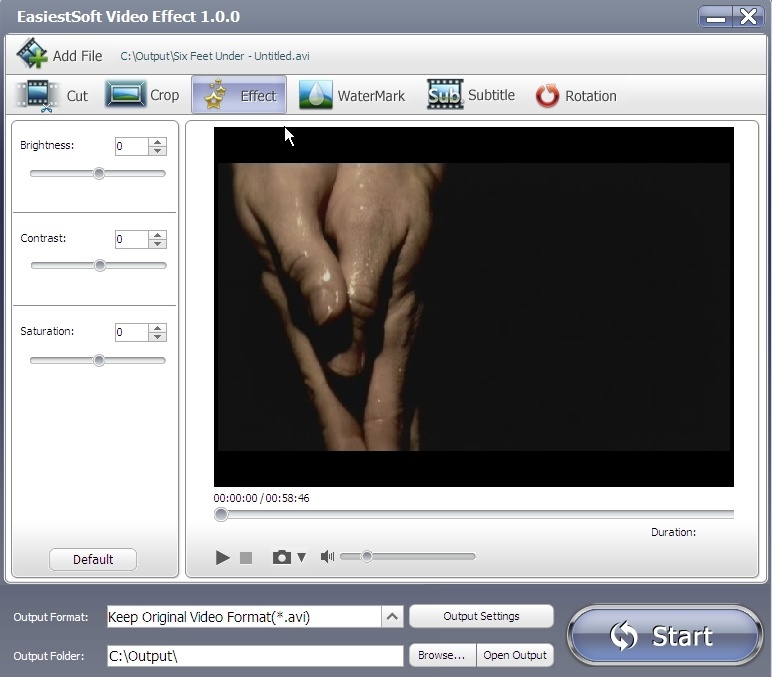Take a snapshot with the camera icon
Image resolution: width=772 pixels, height=677 pixels.
coord(282,557)
